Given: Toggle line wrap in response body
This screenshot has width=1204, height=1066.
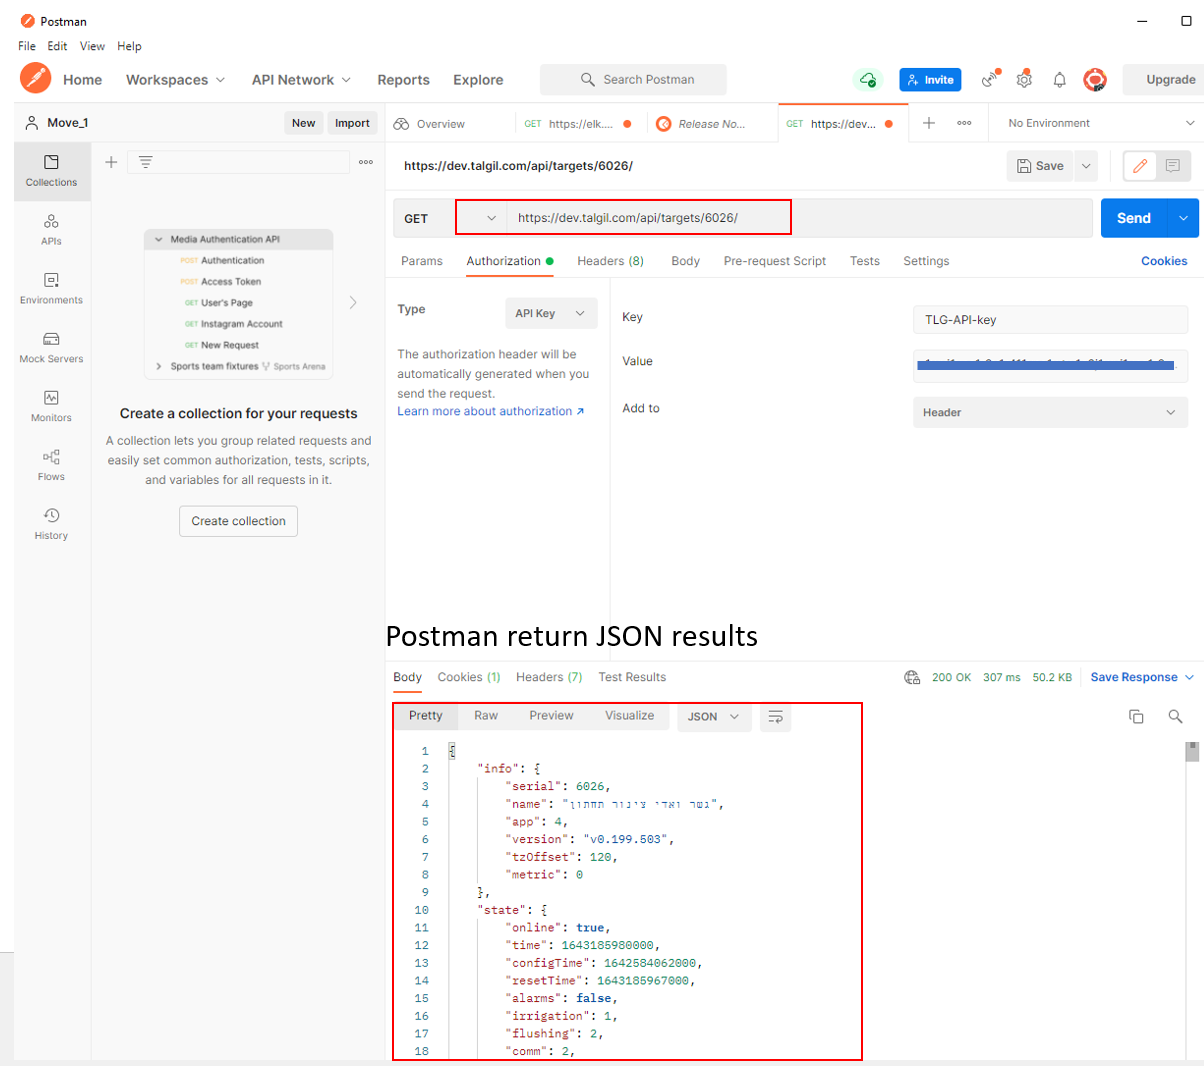Looking at the screenshot, I should click(775, 717).
